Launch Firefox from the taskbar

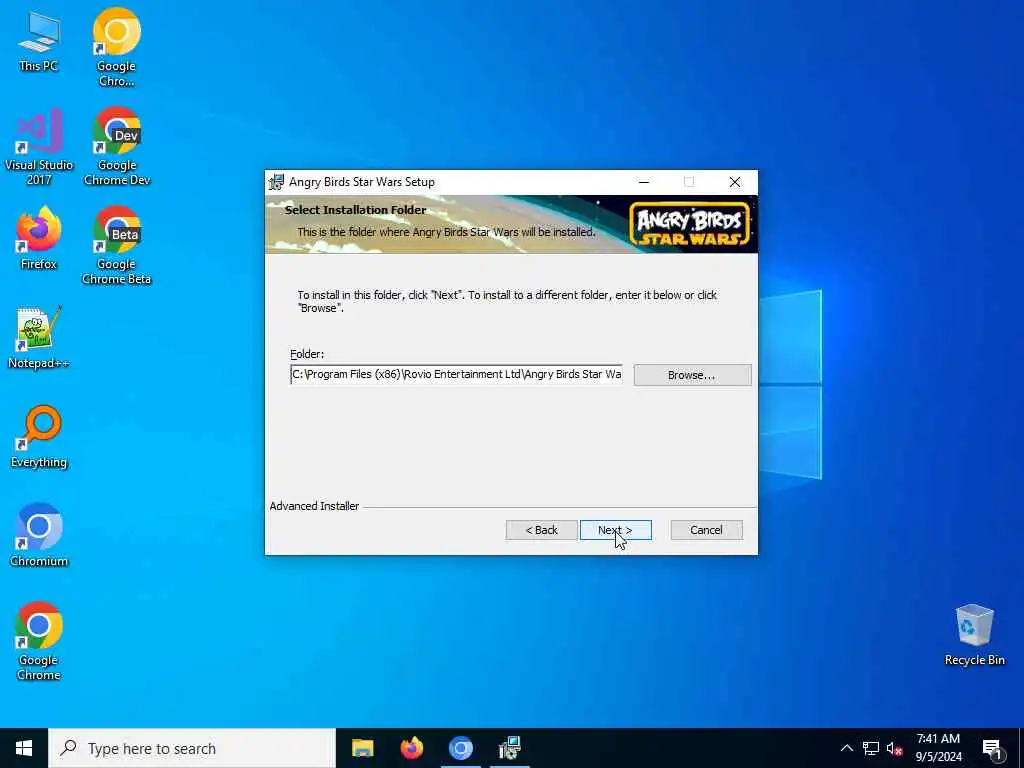(411, 748)
